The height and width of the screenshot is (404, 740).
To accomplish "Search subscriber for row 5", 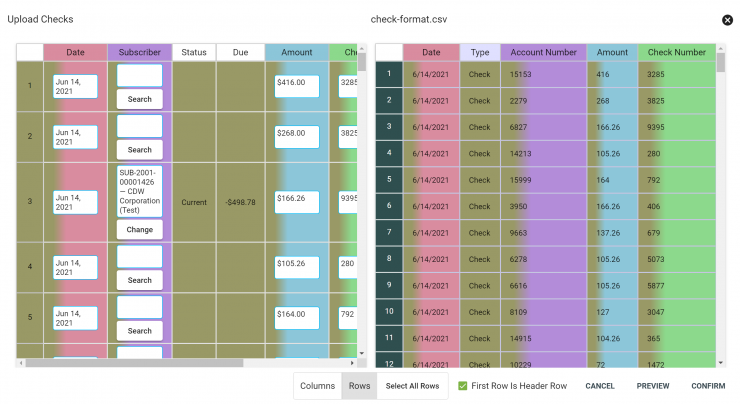I will tap(140, 331).
